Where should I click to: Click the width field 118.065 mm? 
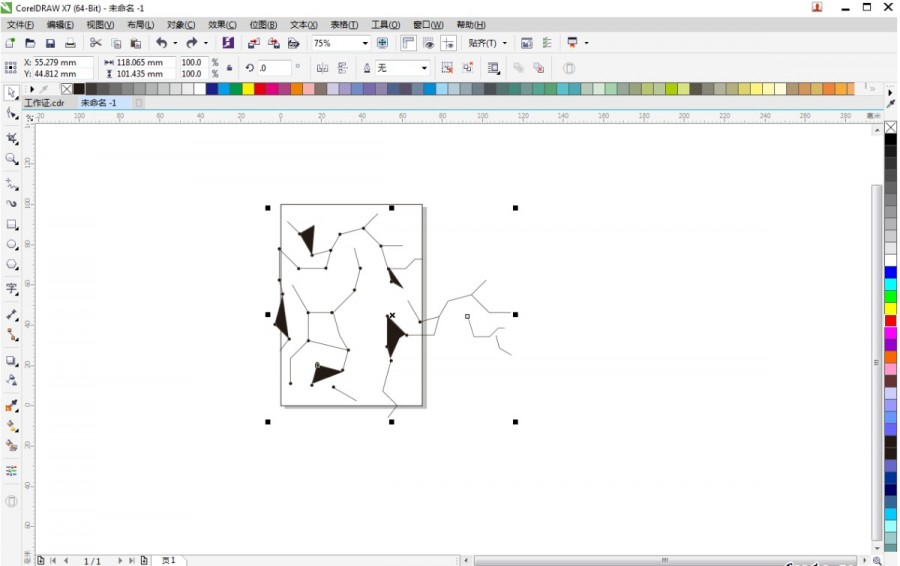pos(145,62)
